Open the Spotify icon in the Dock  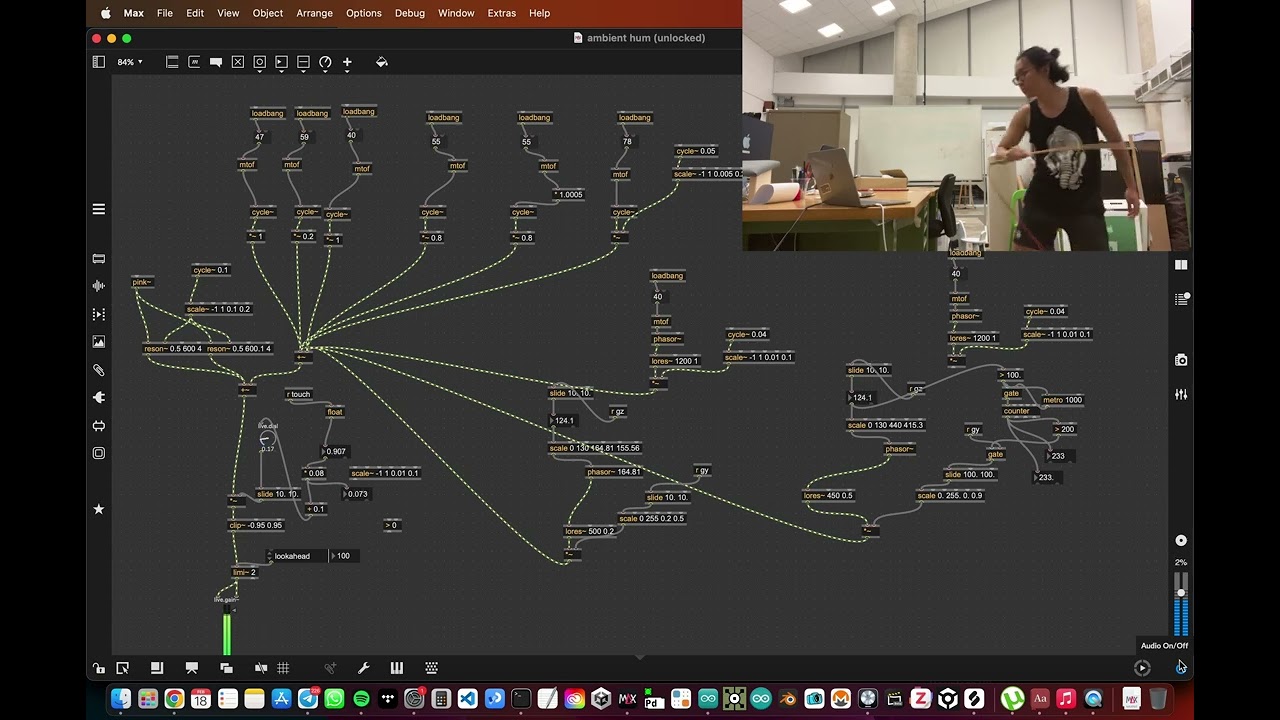361,699
